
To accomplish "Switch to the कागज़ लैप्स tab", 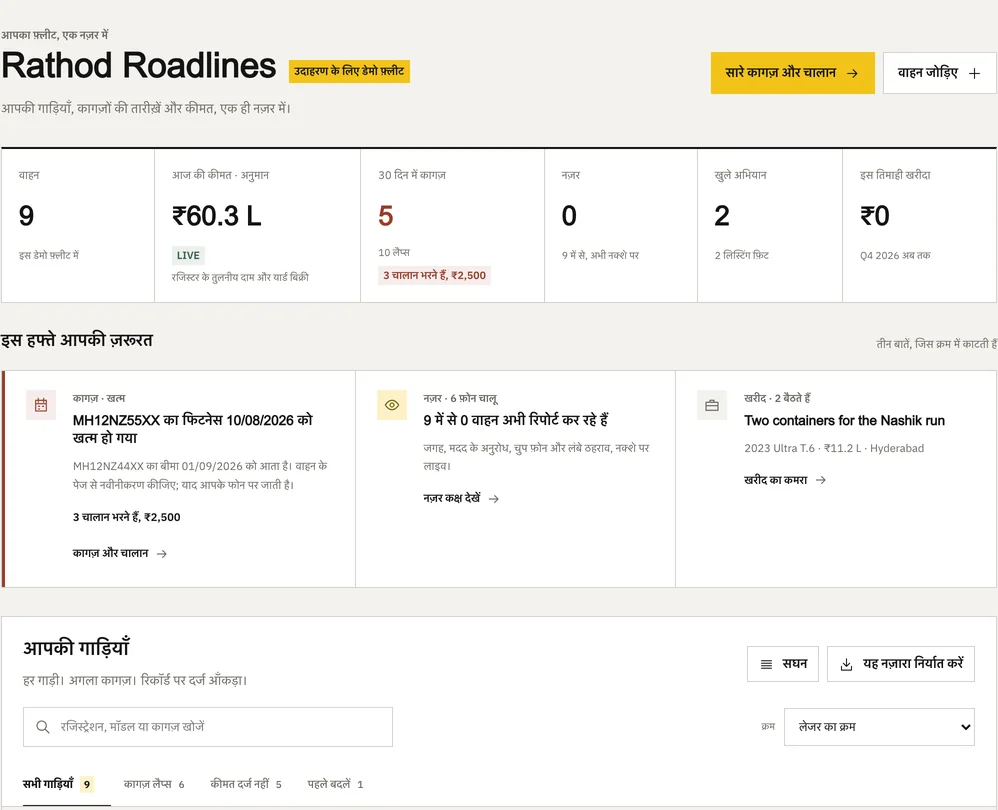I will [154, 784].
